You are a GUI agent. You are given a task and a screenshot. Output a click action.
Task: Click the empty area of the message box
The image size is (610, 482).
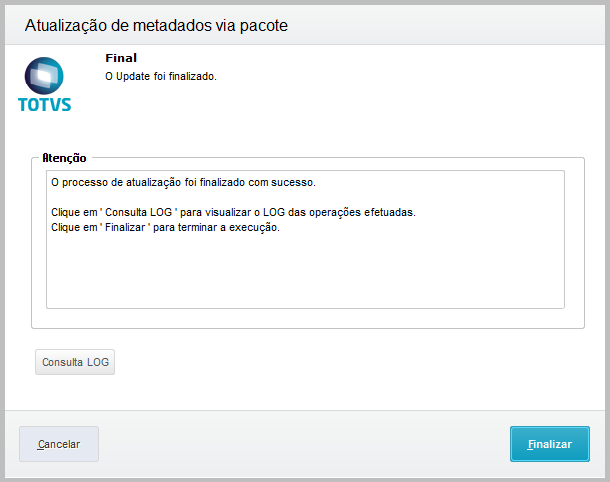305,272
